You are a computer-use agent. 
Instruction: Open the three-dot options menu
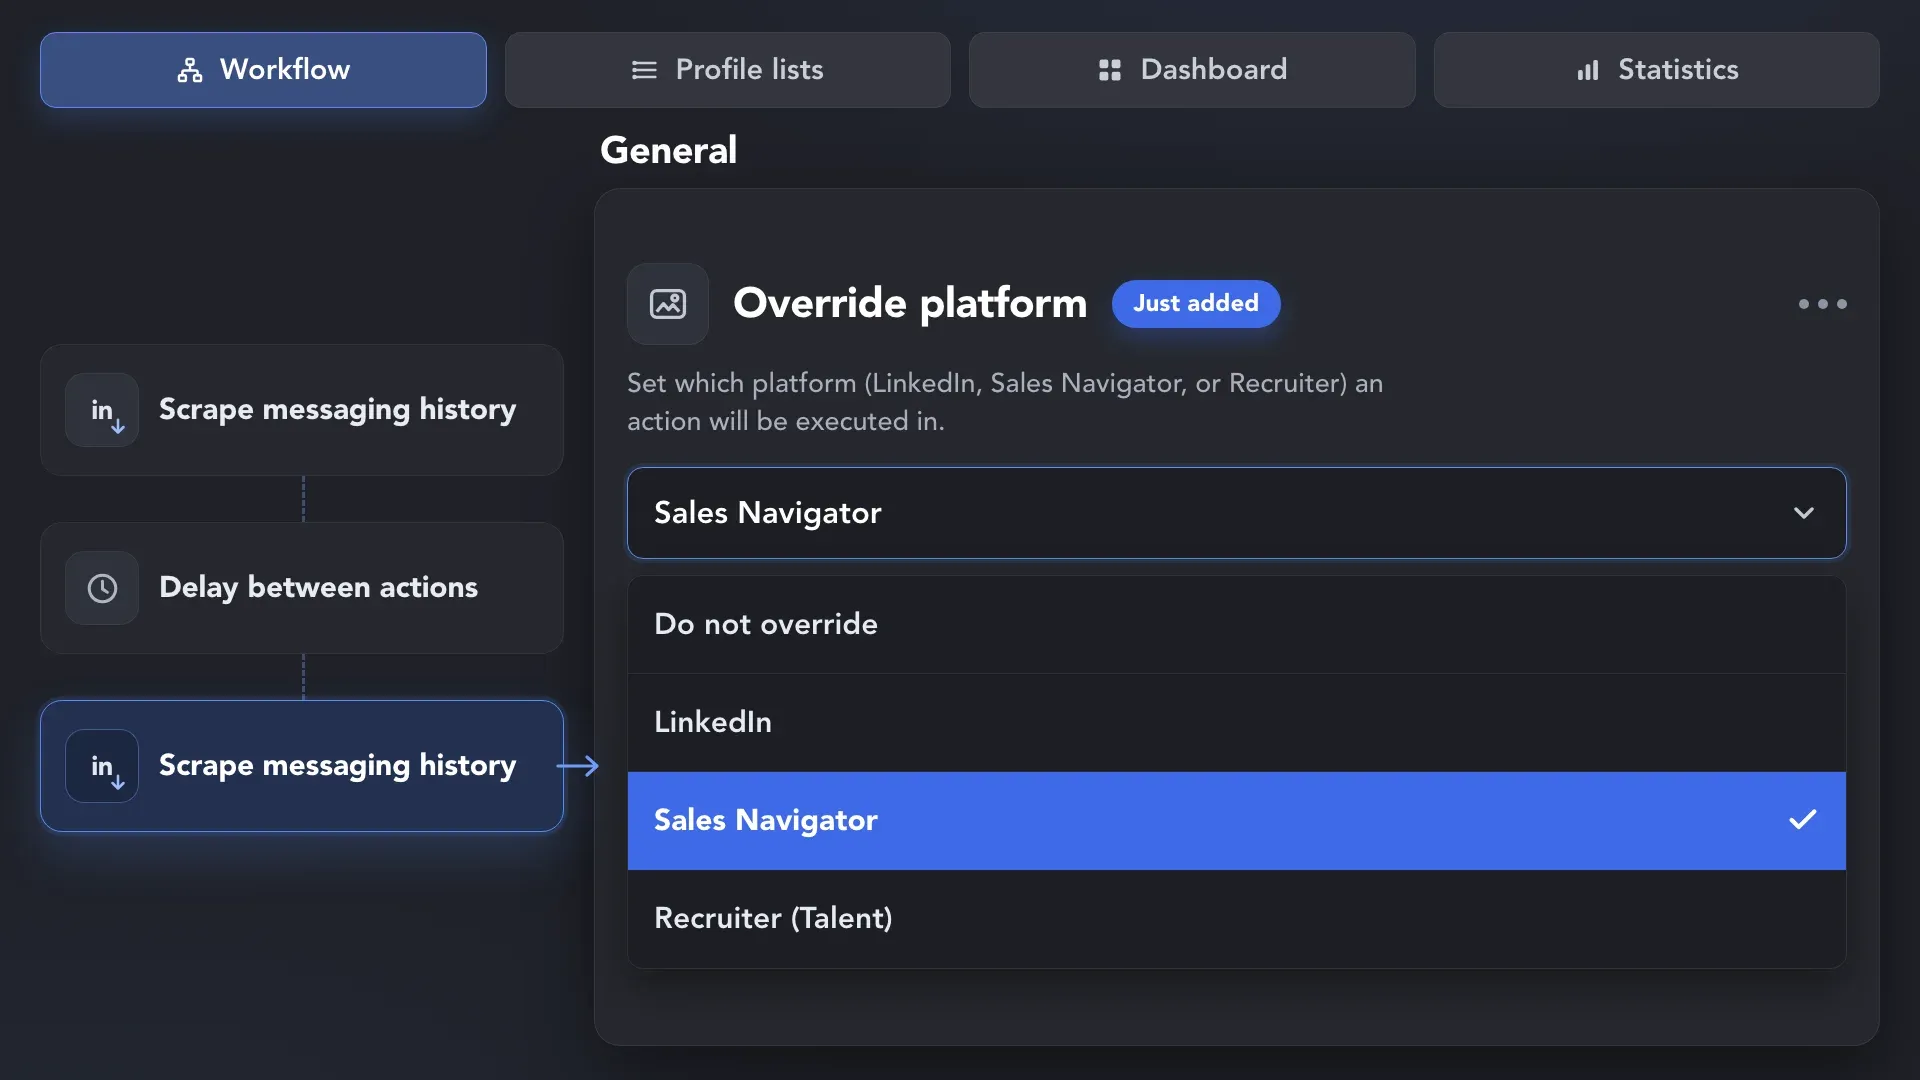[1822, 304]
